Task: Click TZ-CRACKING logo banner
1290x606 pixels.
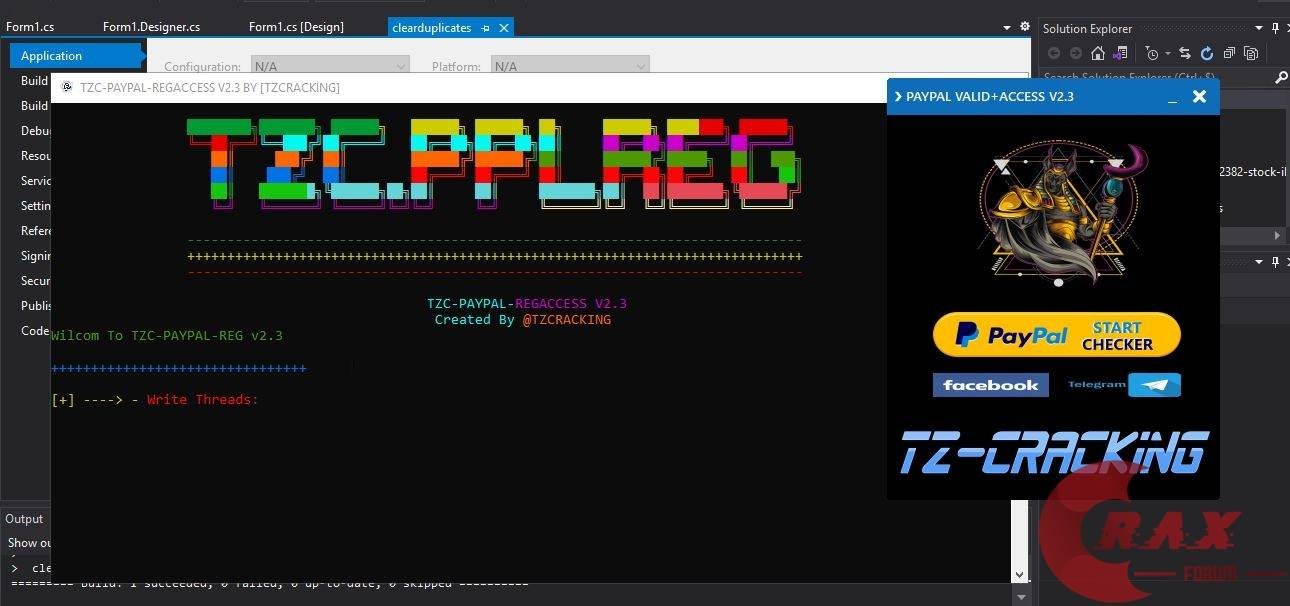Action: click(1054, 453)
